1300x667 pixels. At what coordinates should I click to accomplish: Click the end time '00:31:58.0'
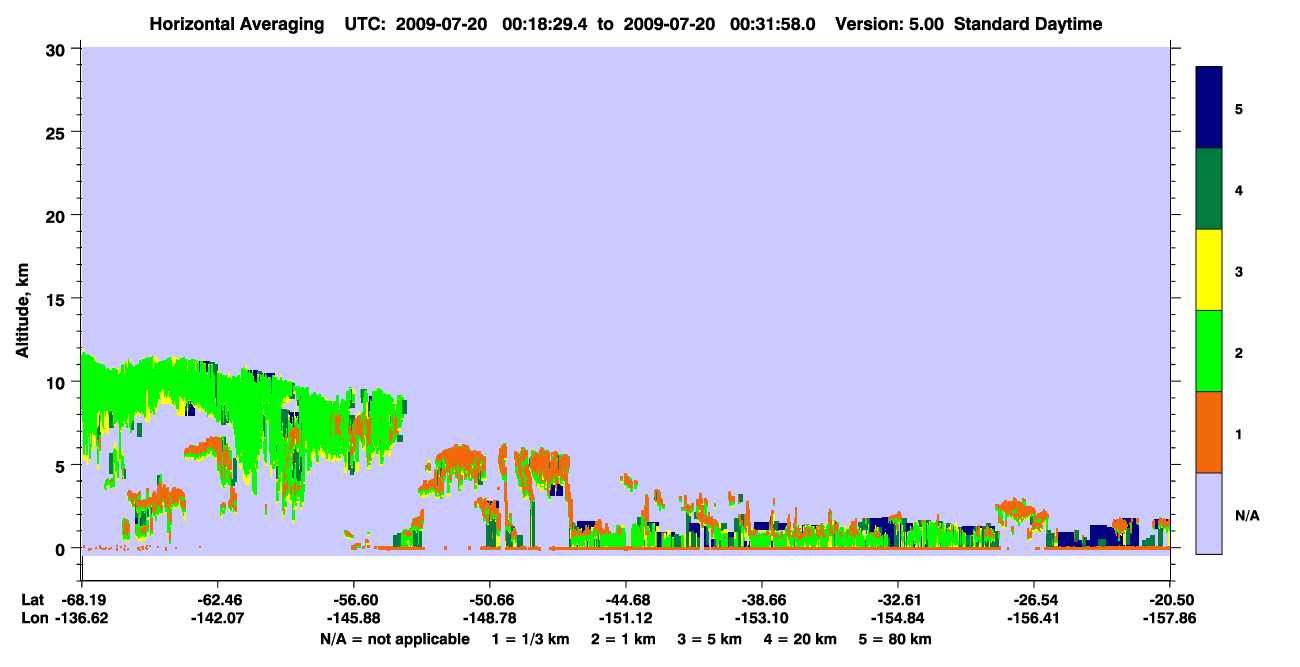pos(772,24)
